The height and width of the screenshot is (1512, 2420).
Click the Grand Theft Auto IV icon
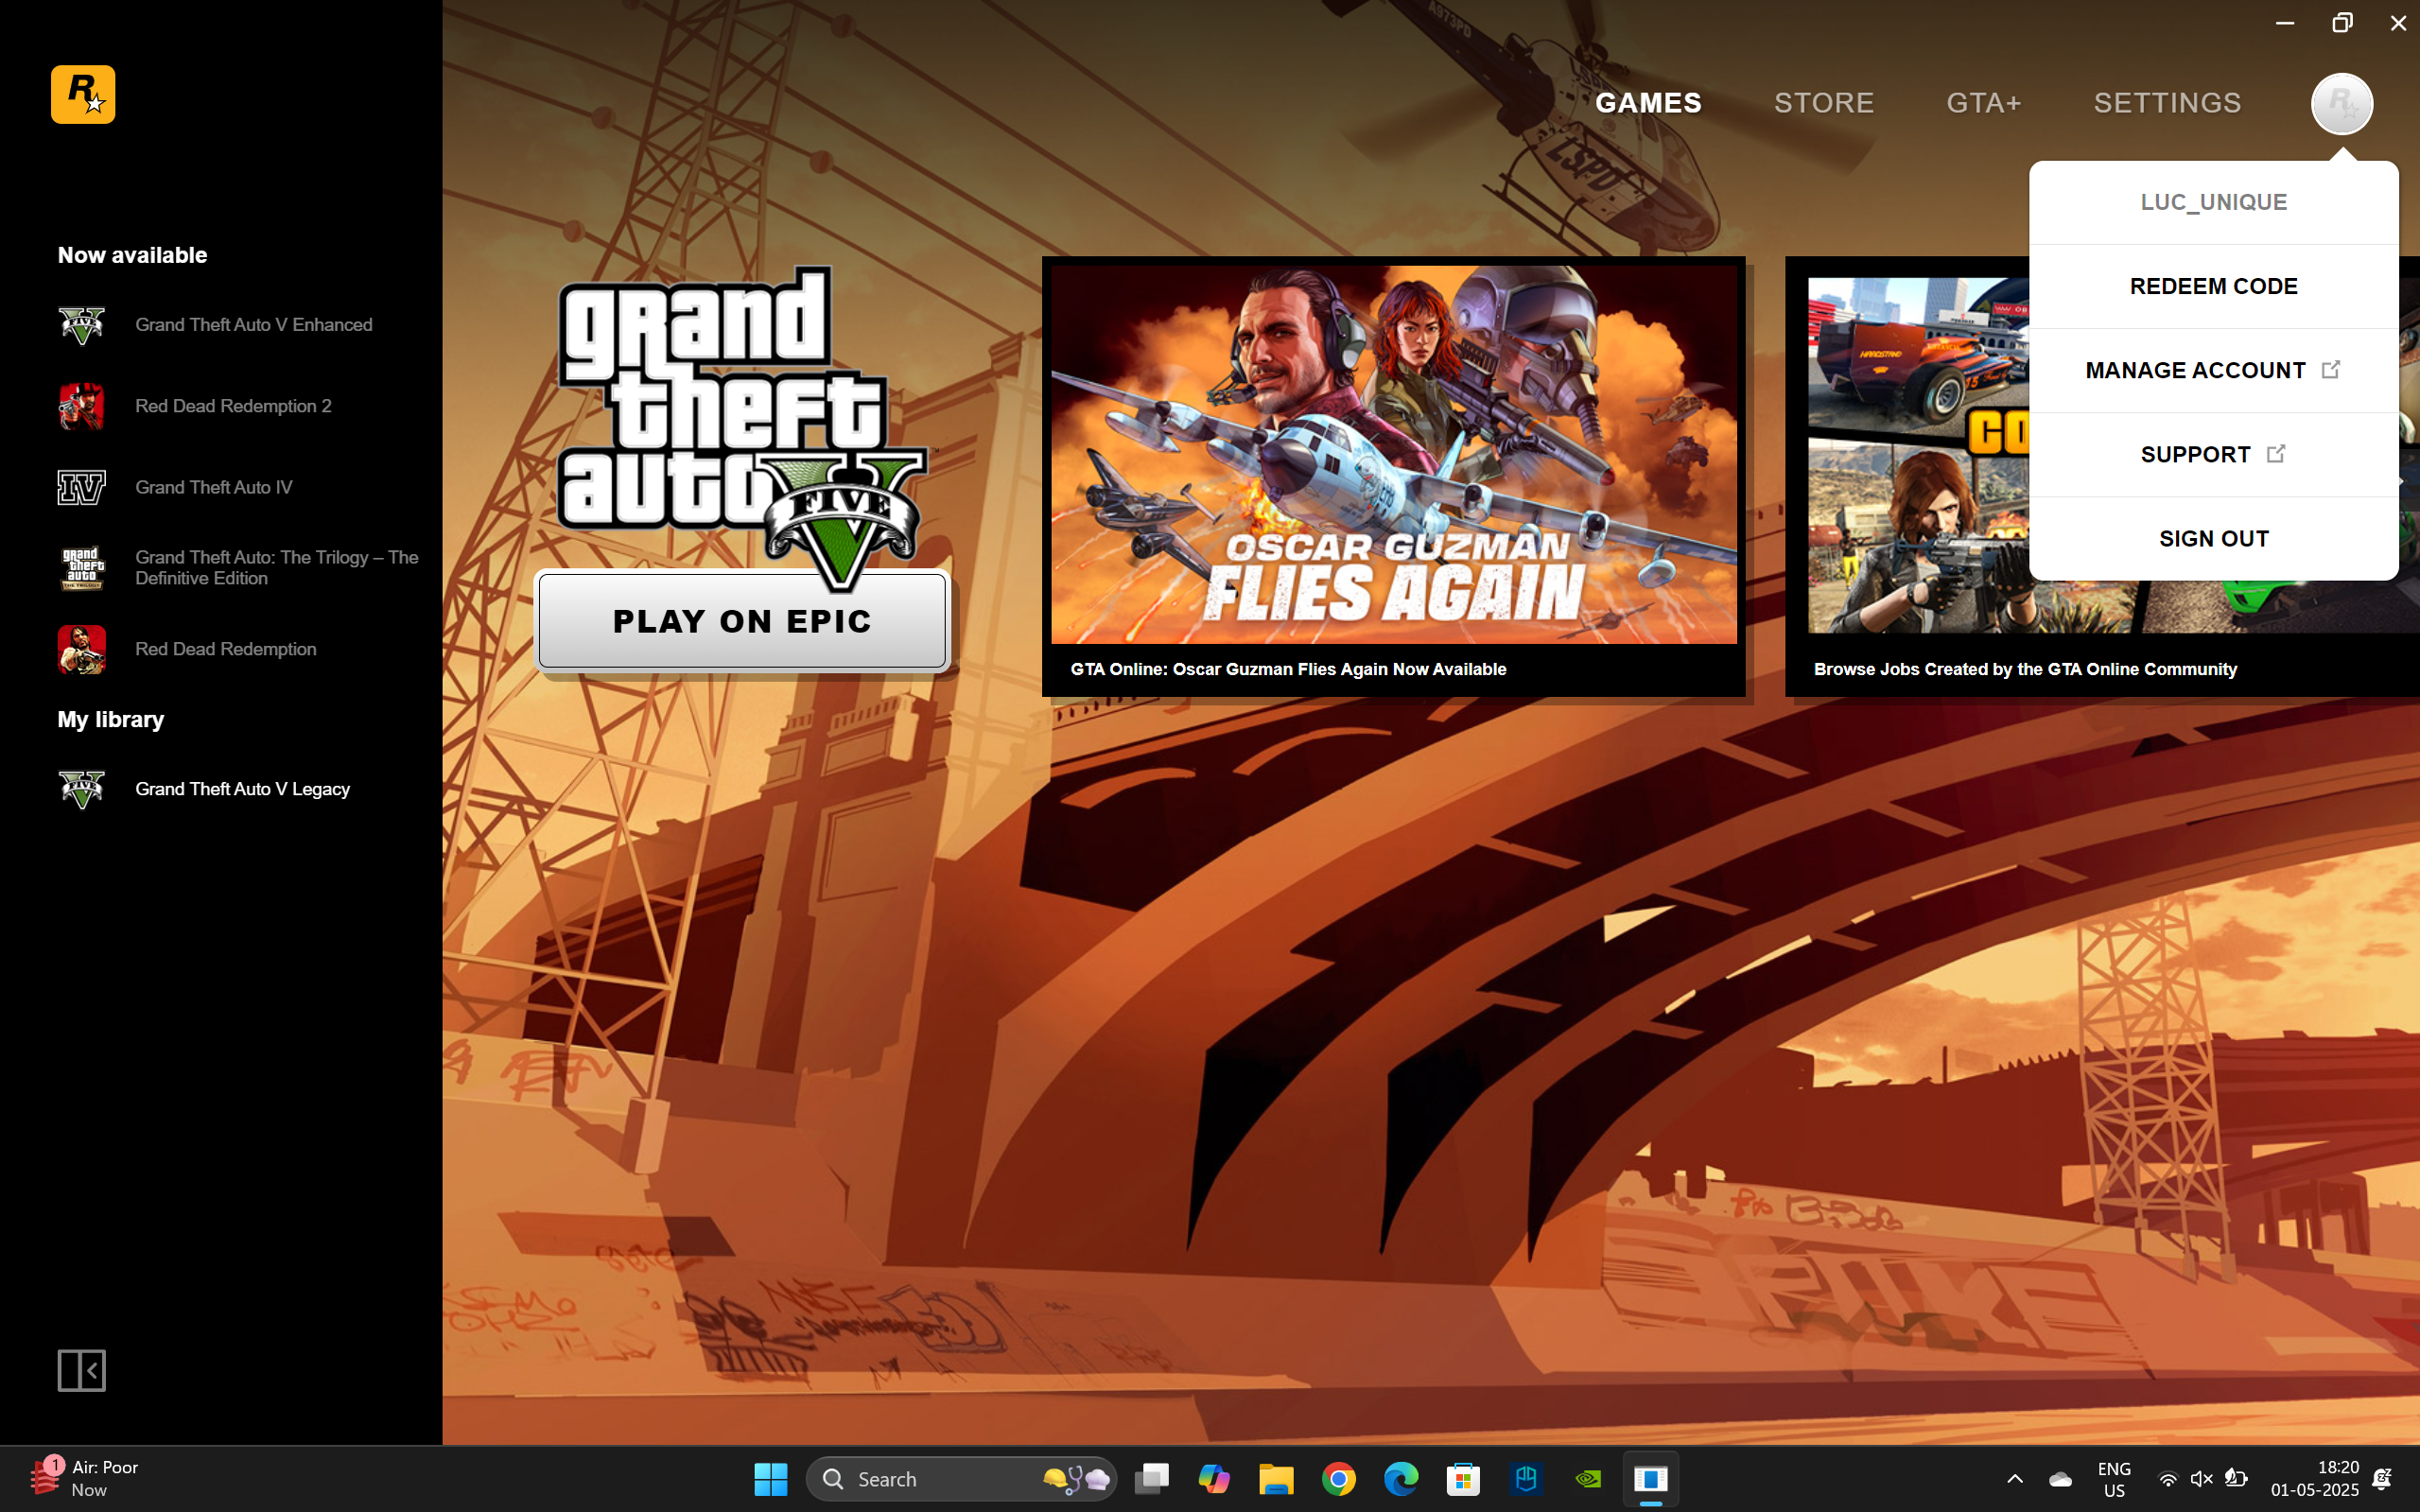pos(82,487)
